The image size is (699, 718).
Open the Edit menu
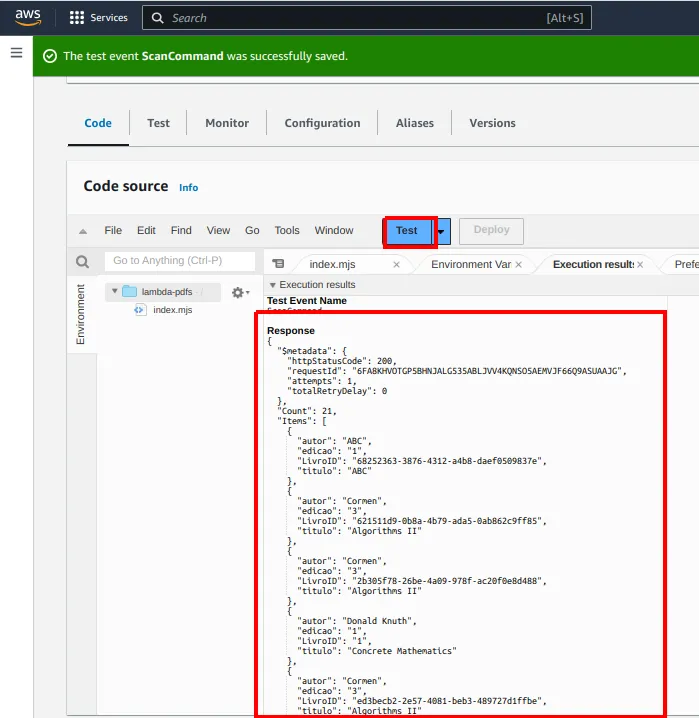[x=146, y=230]
